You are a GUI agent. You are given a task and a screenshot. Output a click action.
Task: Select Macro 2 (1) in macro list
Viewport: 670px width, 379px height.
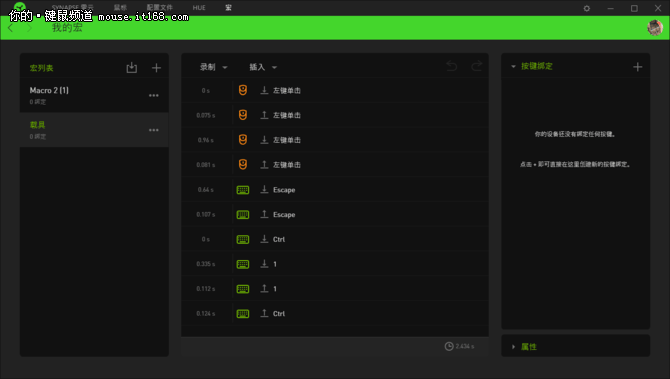click(x=94, y=95)
